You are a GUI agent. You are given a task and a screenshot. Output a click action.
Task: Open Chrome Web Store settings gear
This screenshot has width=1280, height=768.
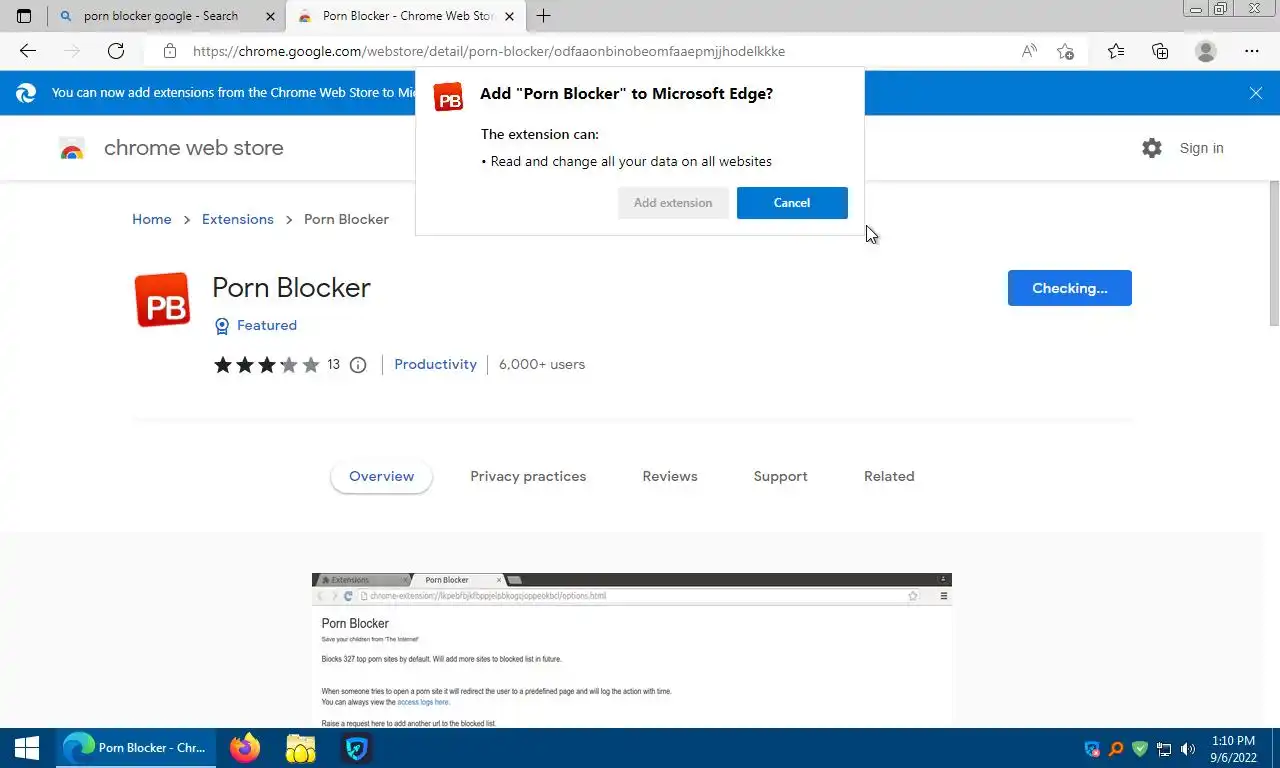point(1152,148)
